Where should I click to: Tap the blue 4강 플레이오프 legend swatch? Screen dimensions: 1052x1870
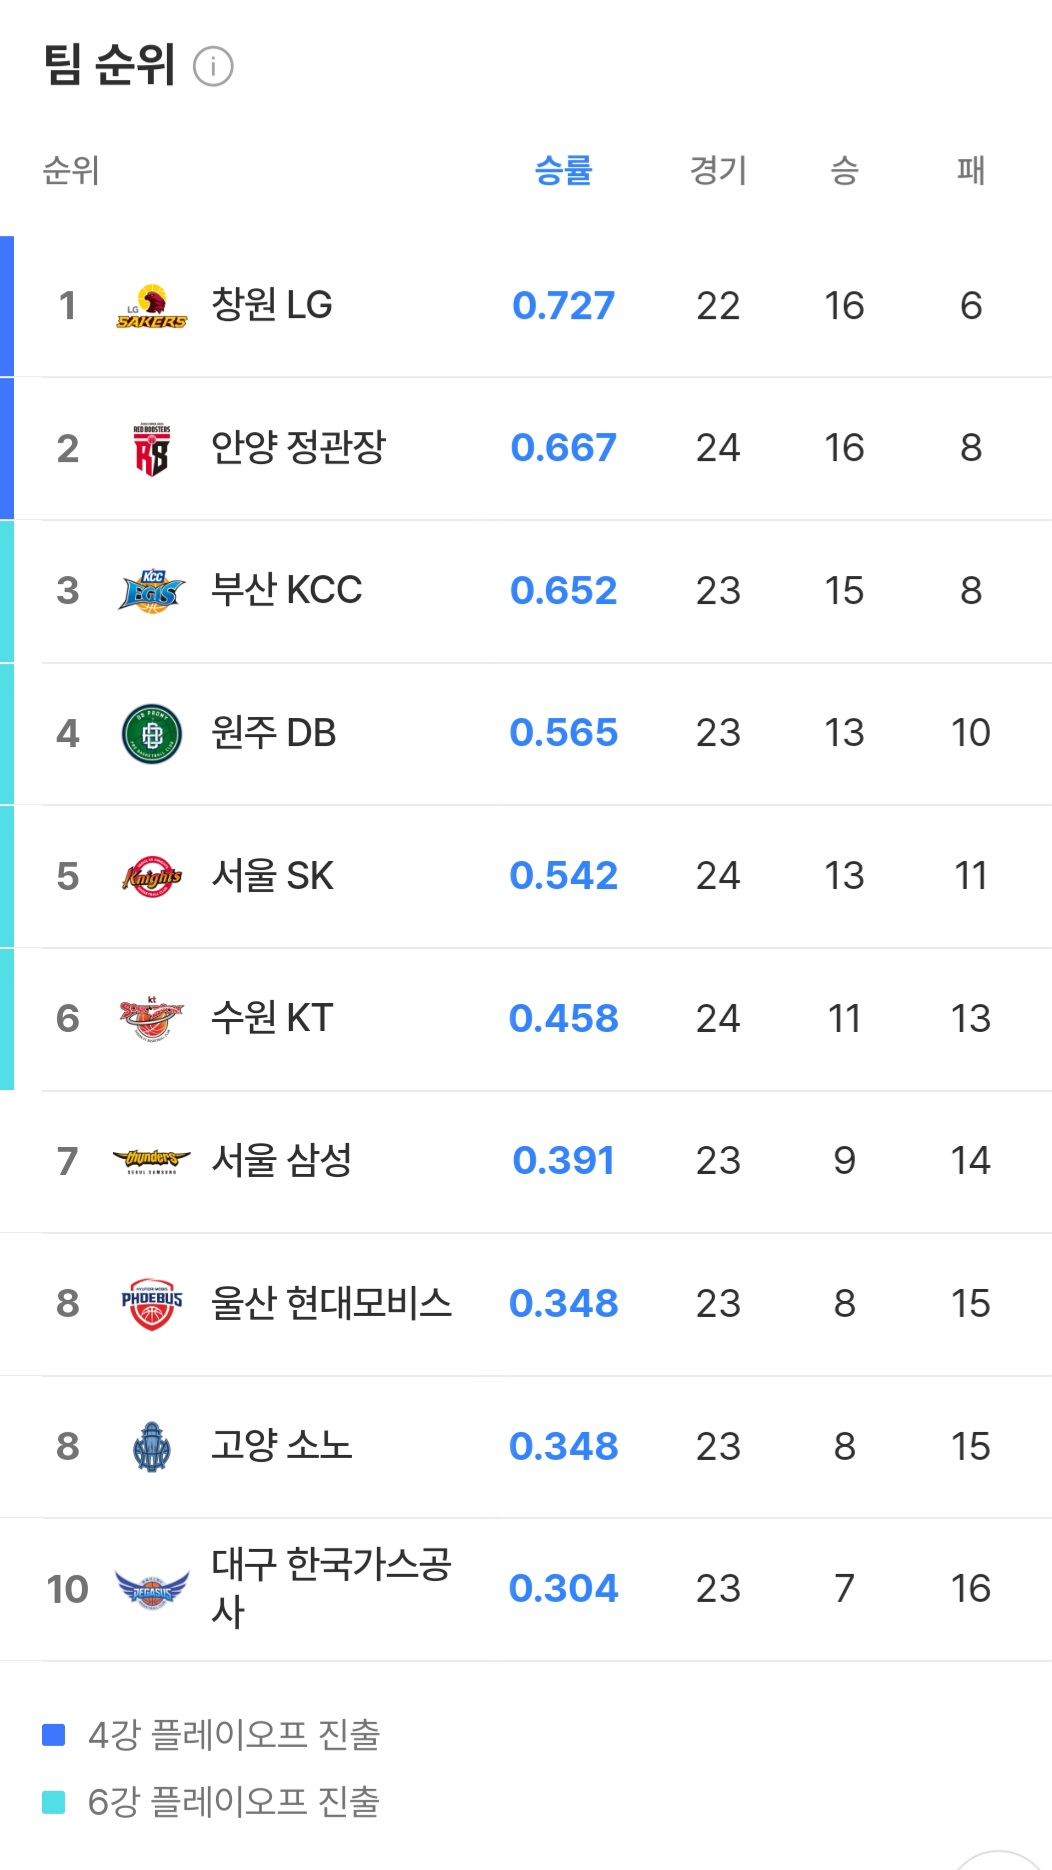coord(54,1734)
